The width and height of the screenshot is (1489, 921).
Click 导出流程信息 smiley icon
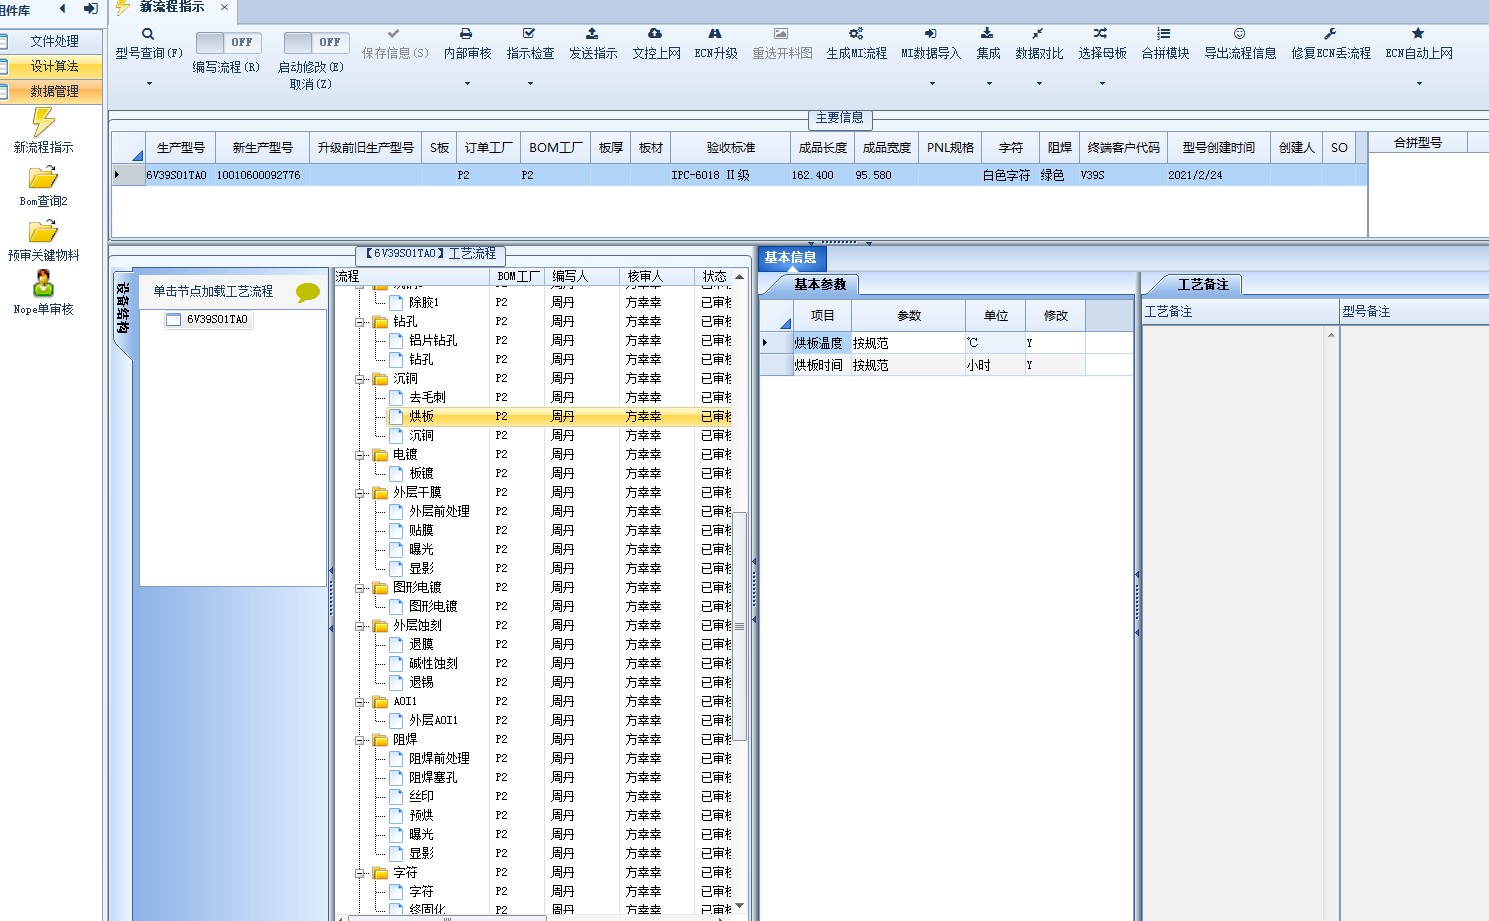pos(1239,34)
